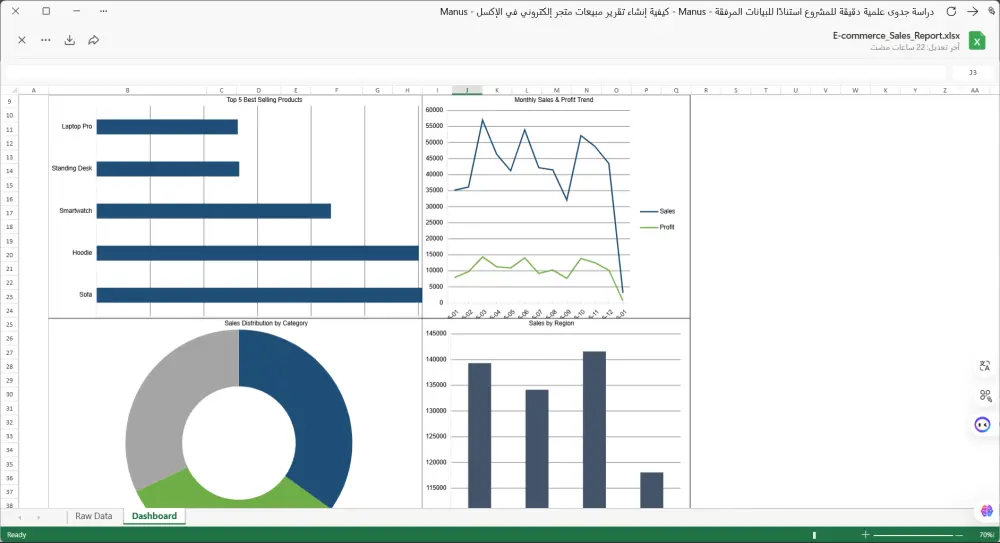Click the colorful brain icon at bottom right
Viewport: 1000px width, 543px height.
987,510
